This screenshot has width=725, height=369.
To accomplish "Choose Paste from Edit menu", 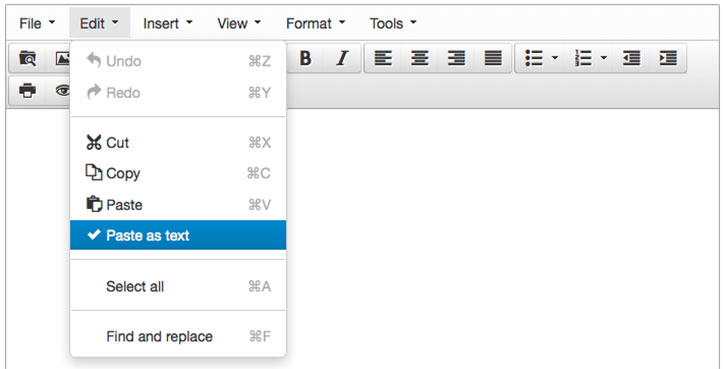I will pyautogui.click(x=178, y=204).
